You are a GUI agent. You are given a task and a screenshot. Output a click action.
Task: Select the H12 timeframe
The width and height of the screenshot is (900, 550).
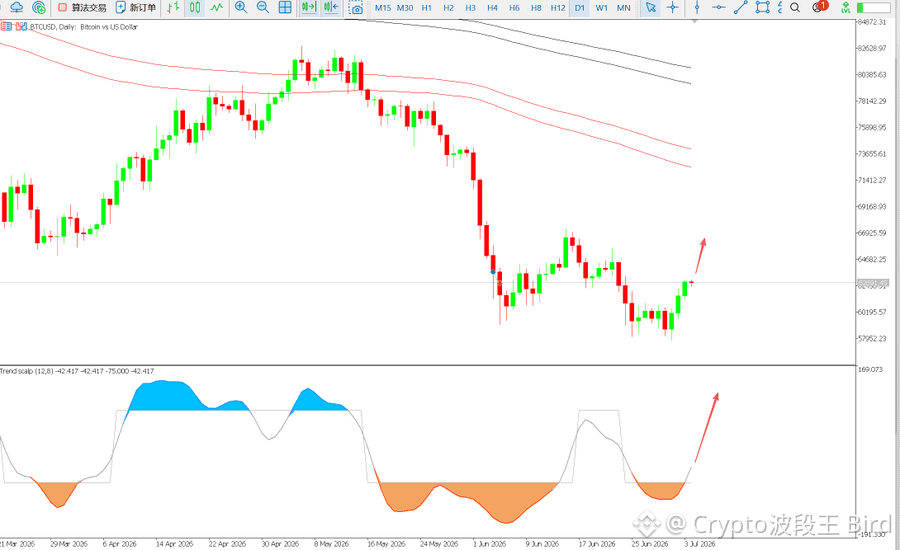tap(558, 8)
